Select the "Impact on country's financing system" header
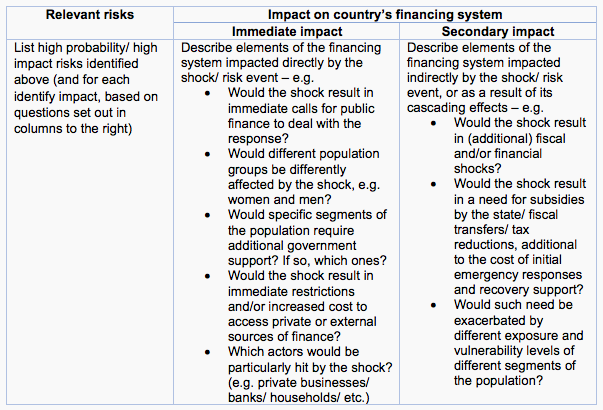 point(385,15)
